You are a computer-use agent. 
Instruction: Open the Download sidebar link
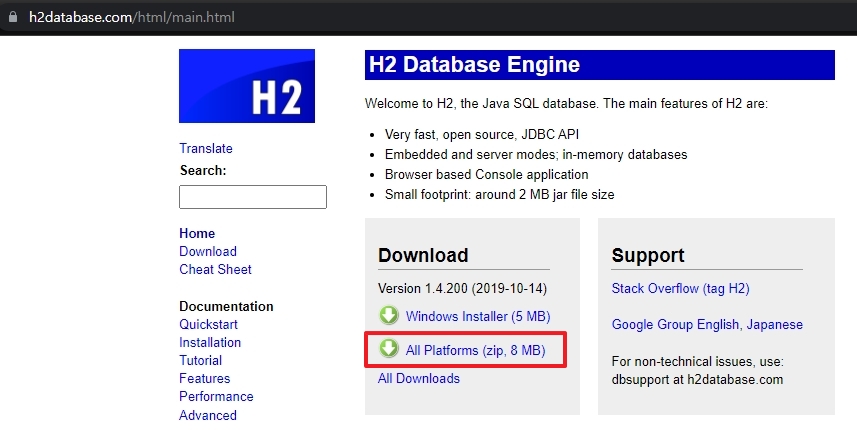click(x=208, y=251)
